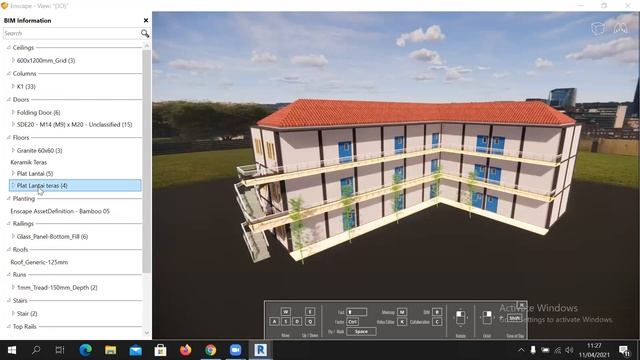Click the BIM panel scrollbar down arrow
The image size is (640, 360).
coord(147,333)
